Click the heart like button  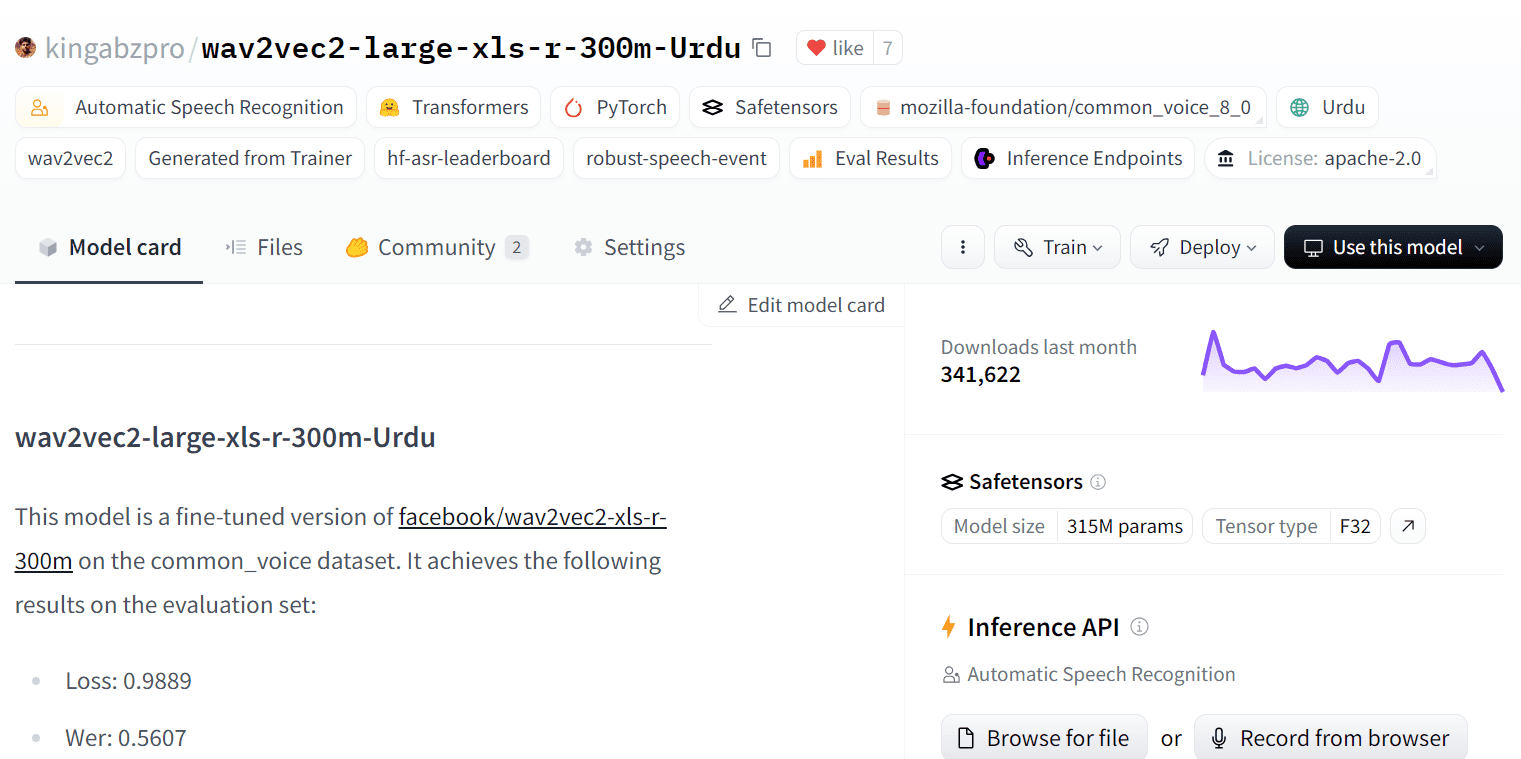(835, 48)
